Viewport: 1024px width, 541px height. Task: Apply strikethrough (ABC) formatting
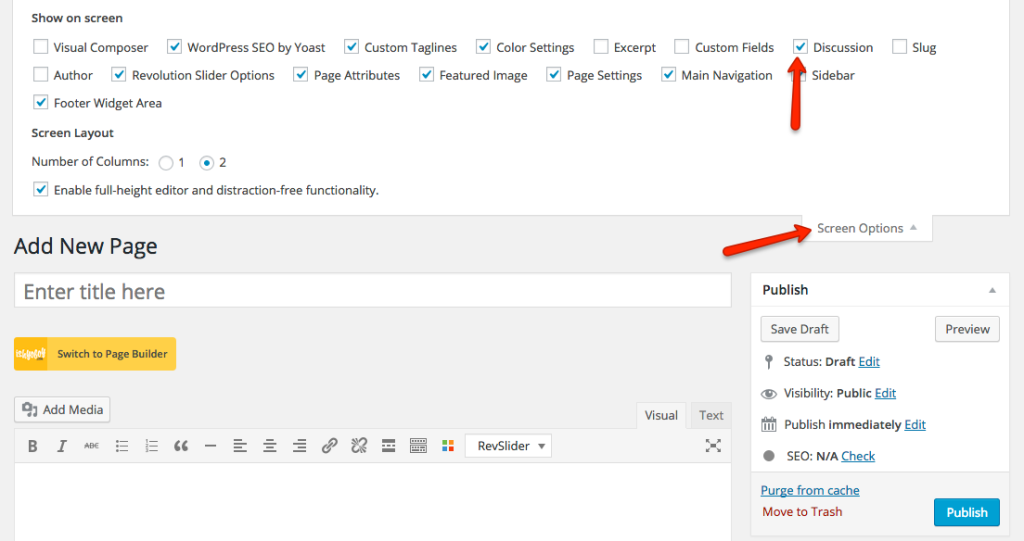point(91,446)
